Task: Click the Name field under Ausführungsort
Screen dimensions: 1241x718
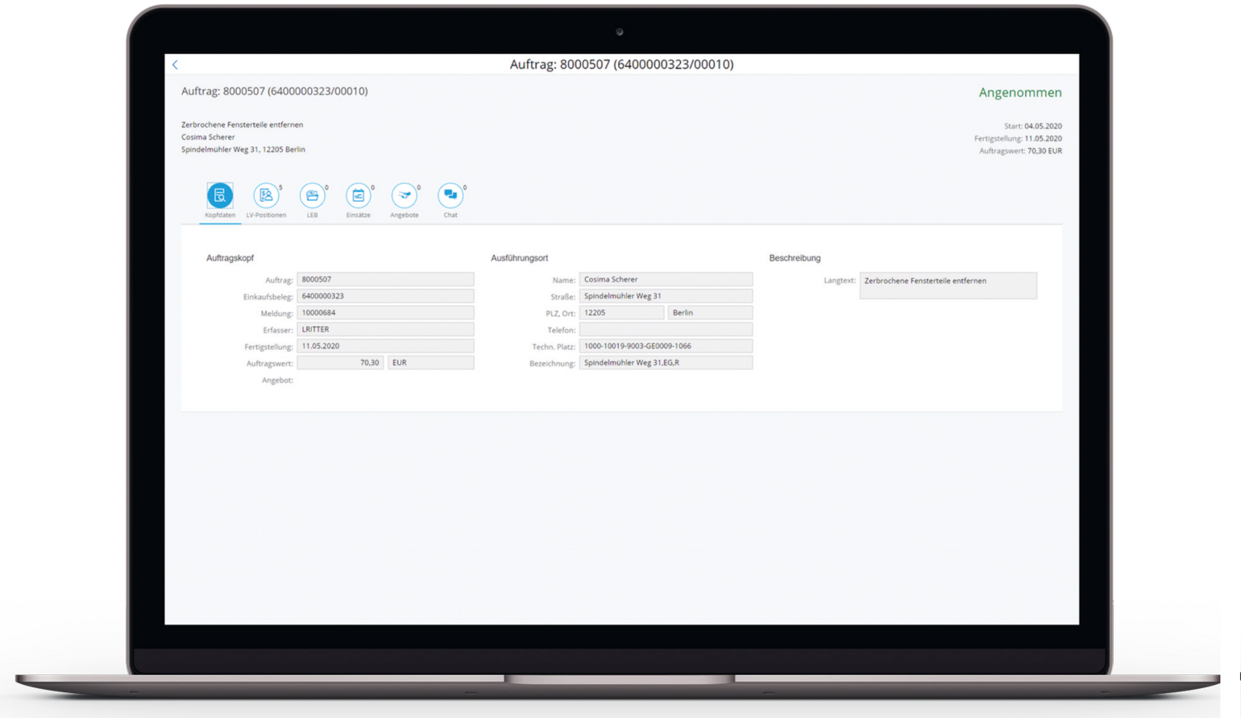Action: tap(665, 280)
